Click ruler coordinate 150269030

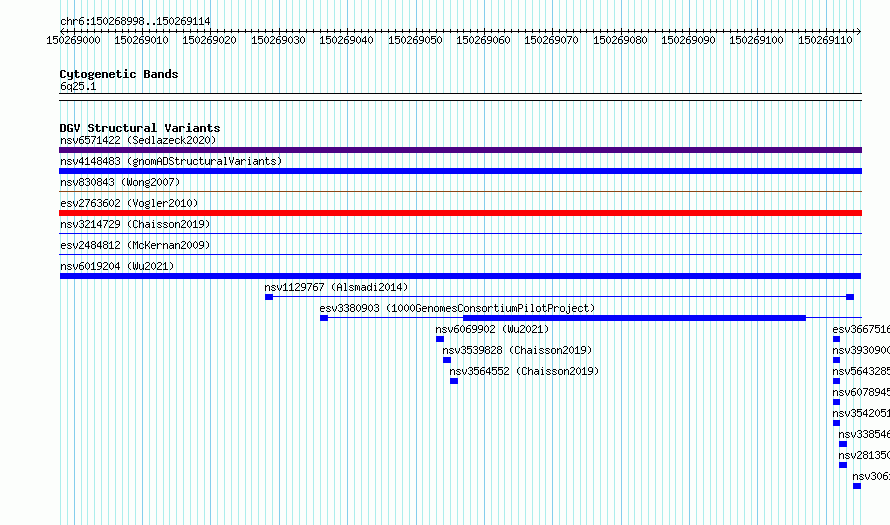coord(278,40)
